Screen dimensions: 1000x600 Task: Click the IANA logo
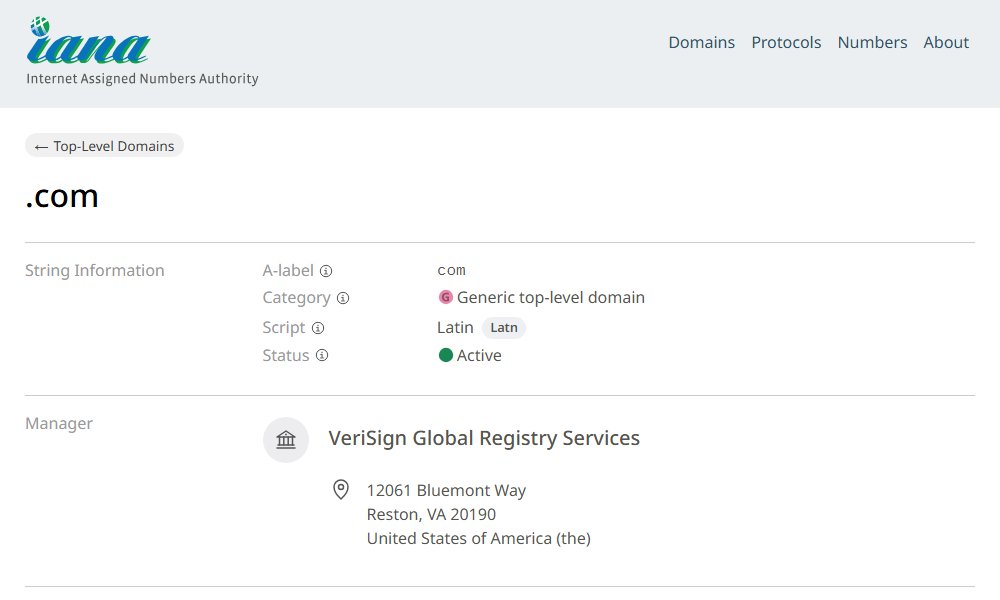[88, 41]
